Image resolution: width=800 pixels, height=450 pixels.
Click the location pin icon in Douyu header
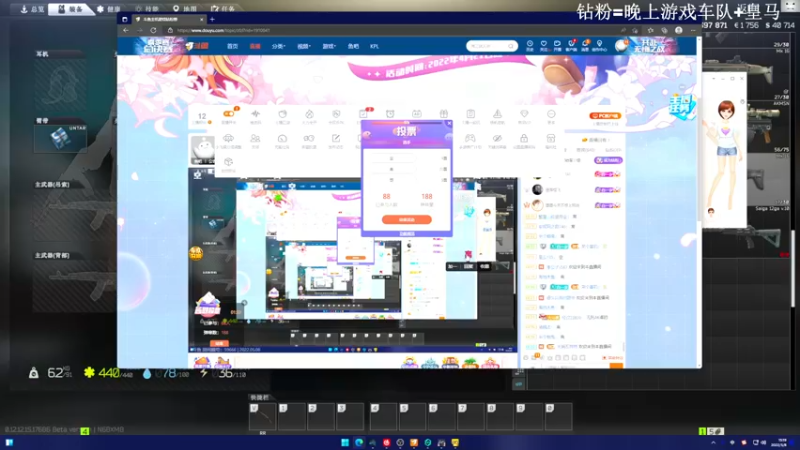click(599, 45)
